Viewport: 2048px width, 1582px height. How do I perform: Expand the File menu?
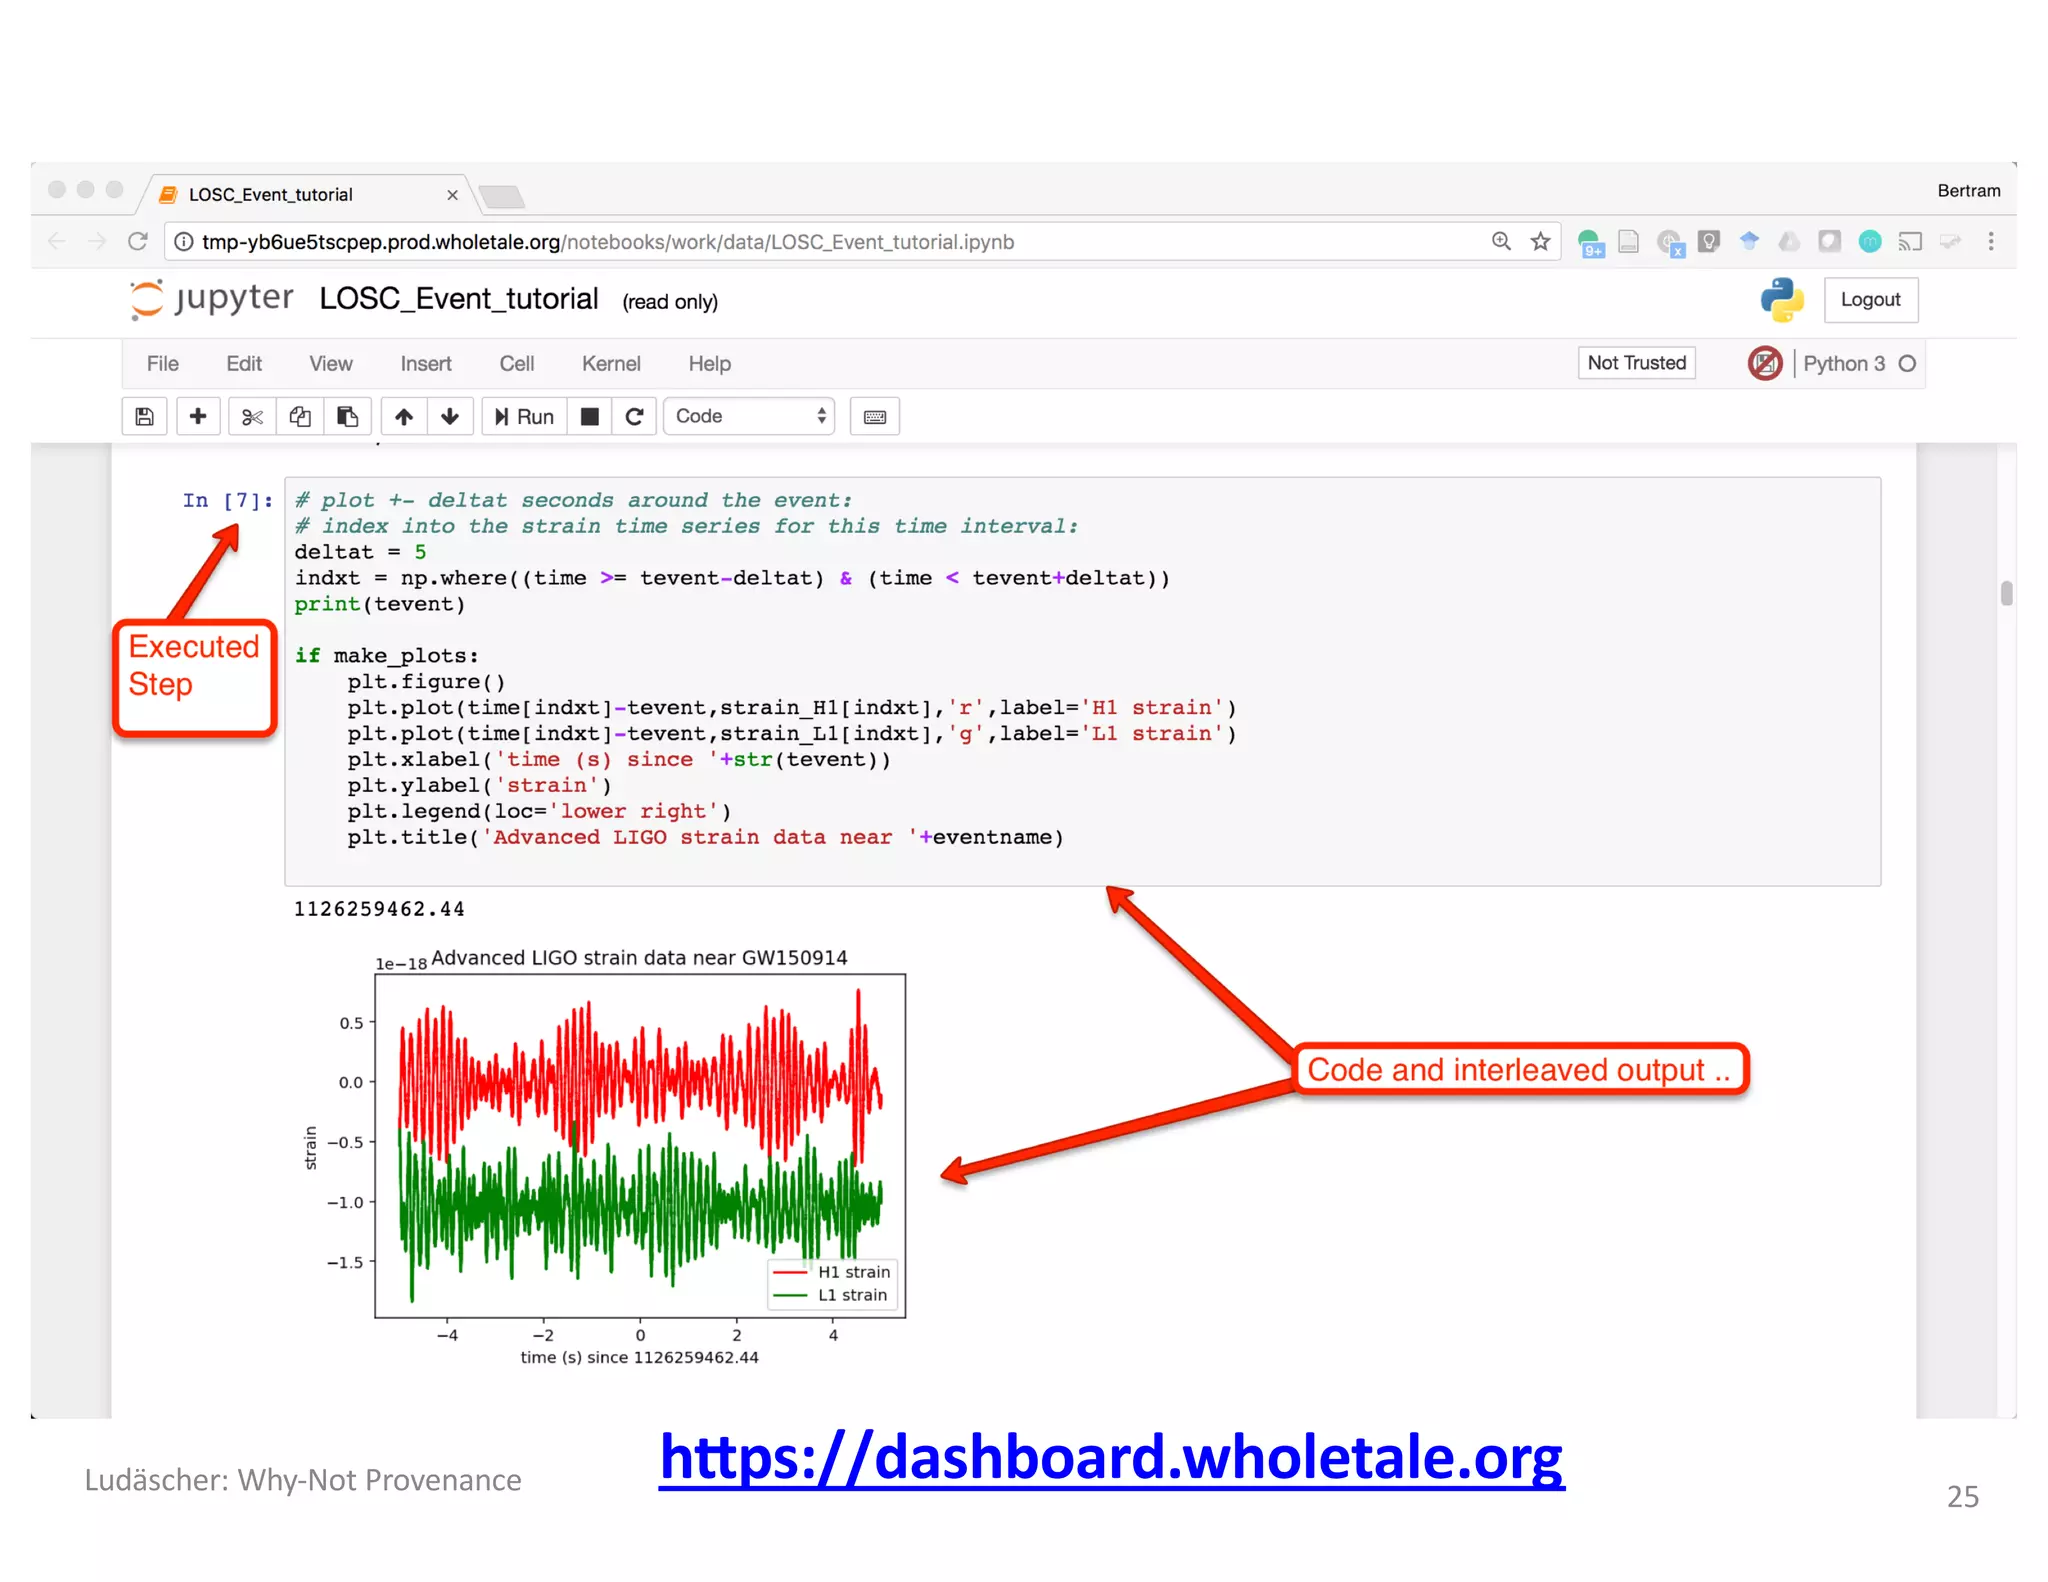(x=162, y=364)
